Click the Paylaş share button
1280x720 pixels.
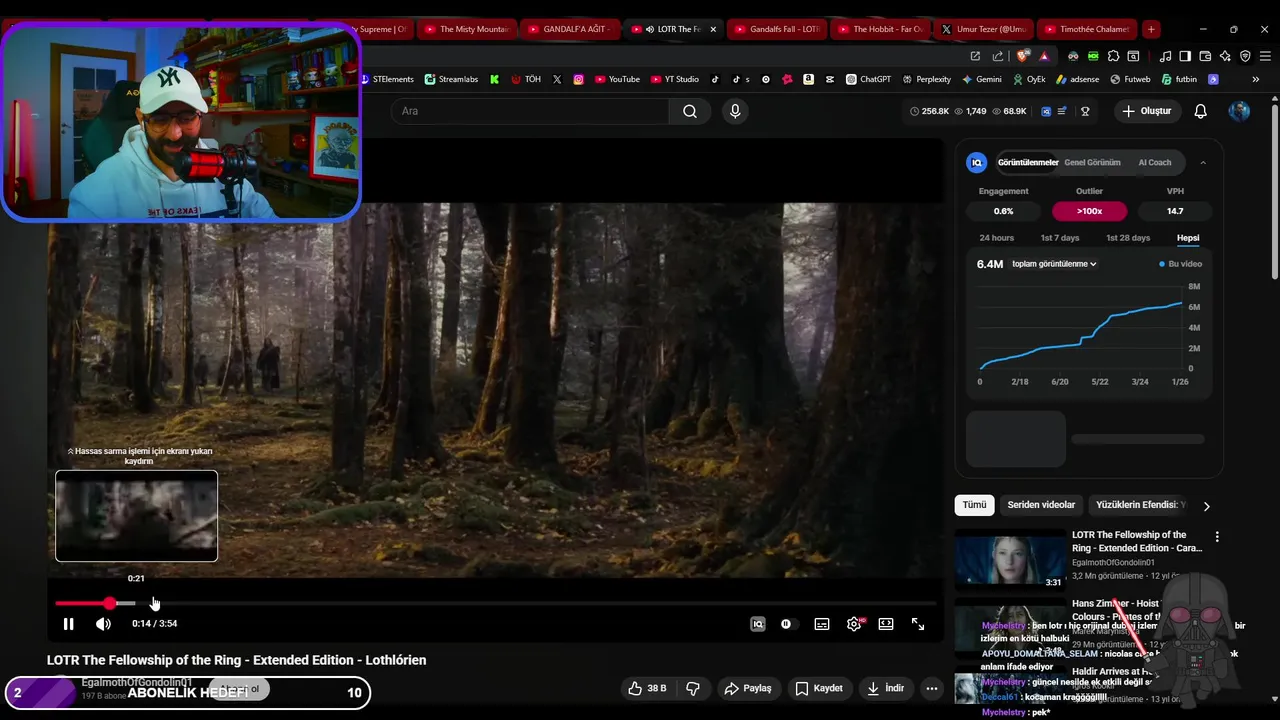click(x=748, y=688)
